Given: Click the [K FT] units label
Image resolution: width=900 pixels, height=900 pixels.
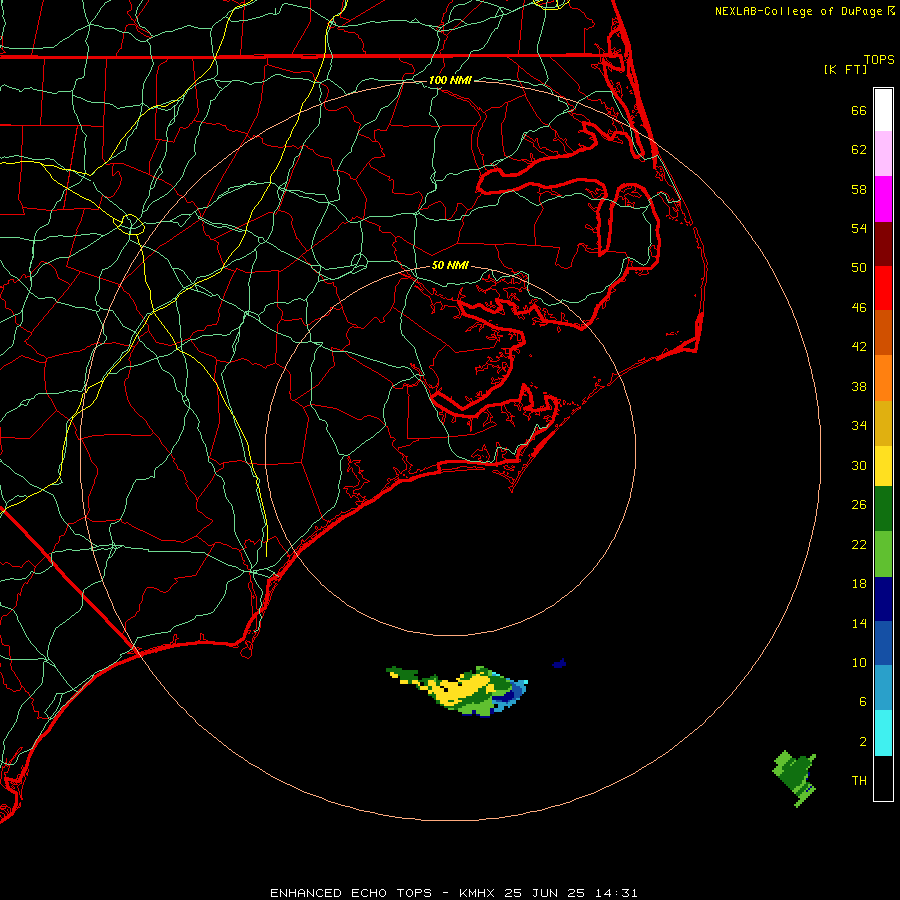Looking at the screenshot, I should point(845,70).
